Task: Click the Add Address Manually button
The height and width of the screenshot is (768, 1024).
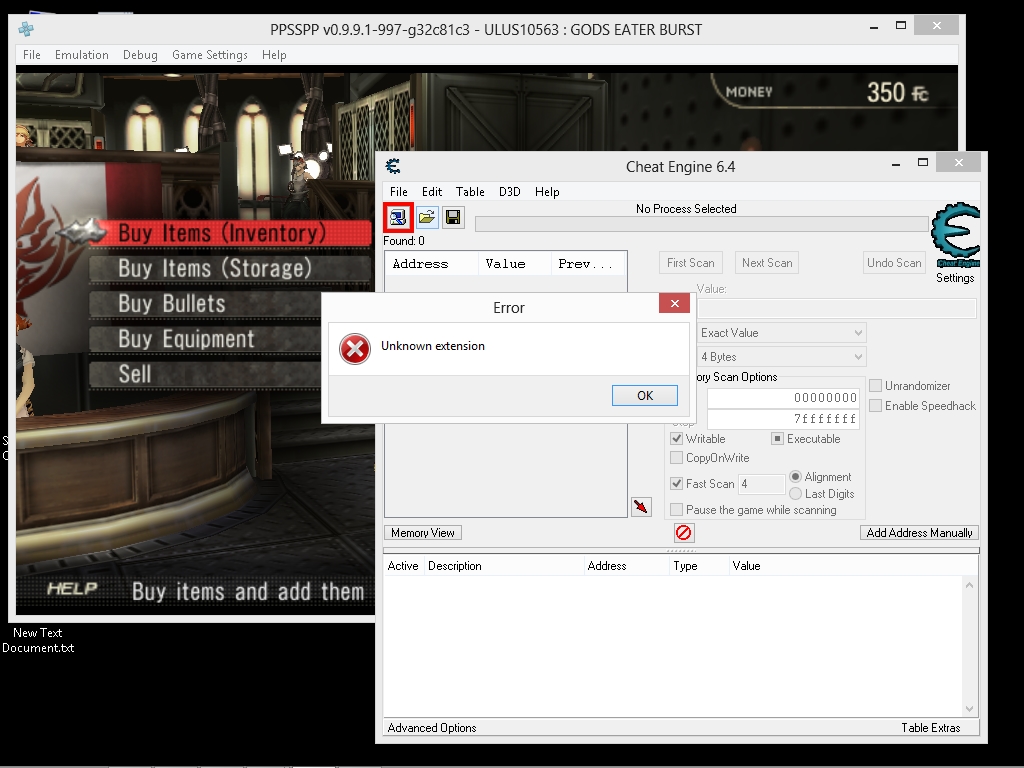Action: click(919, 533)
